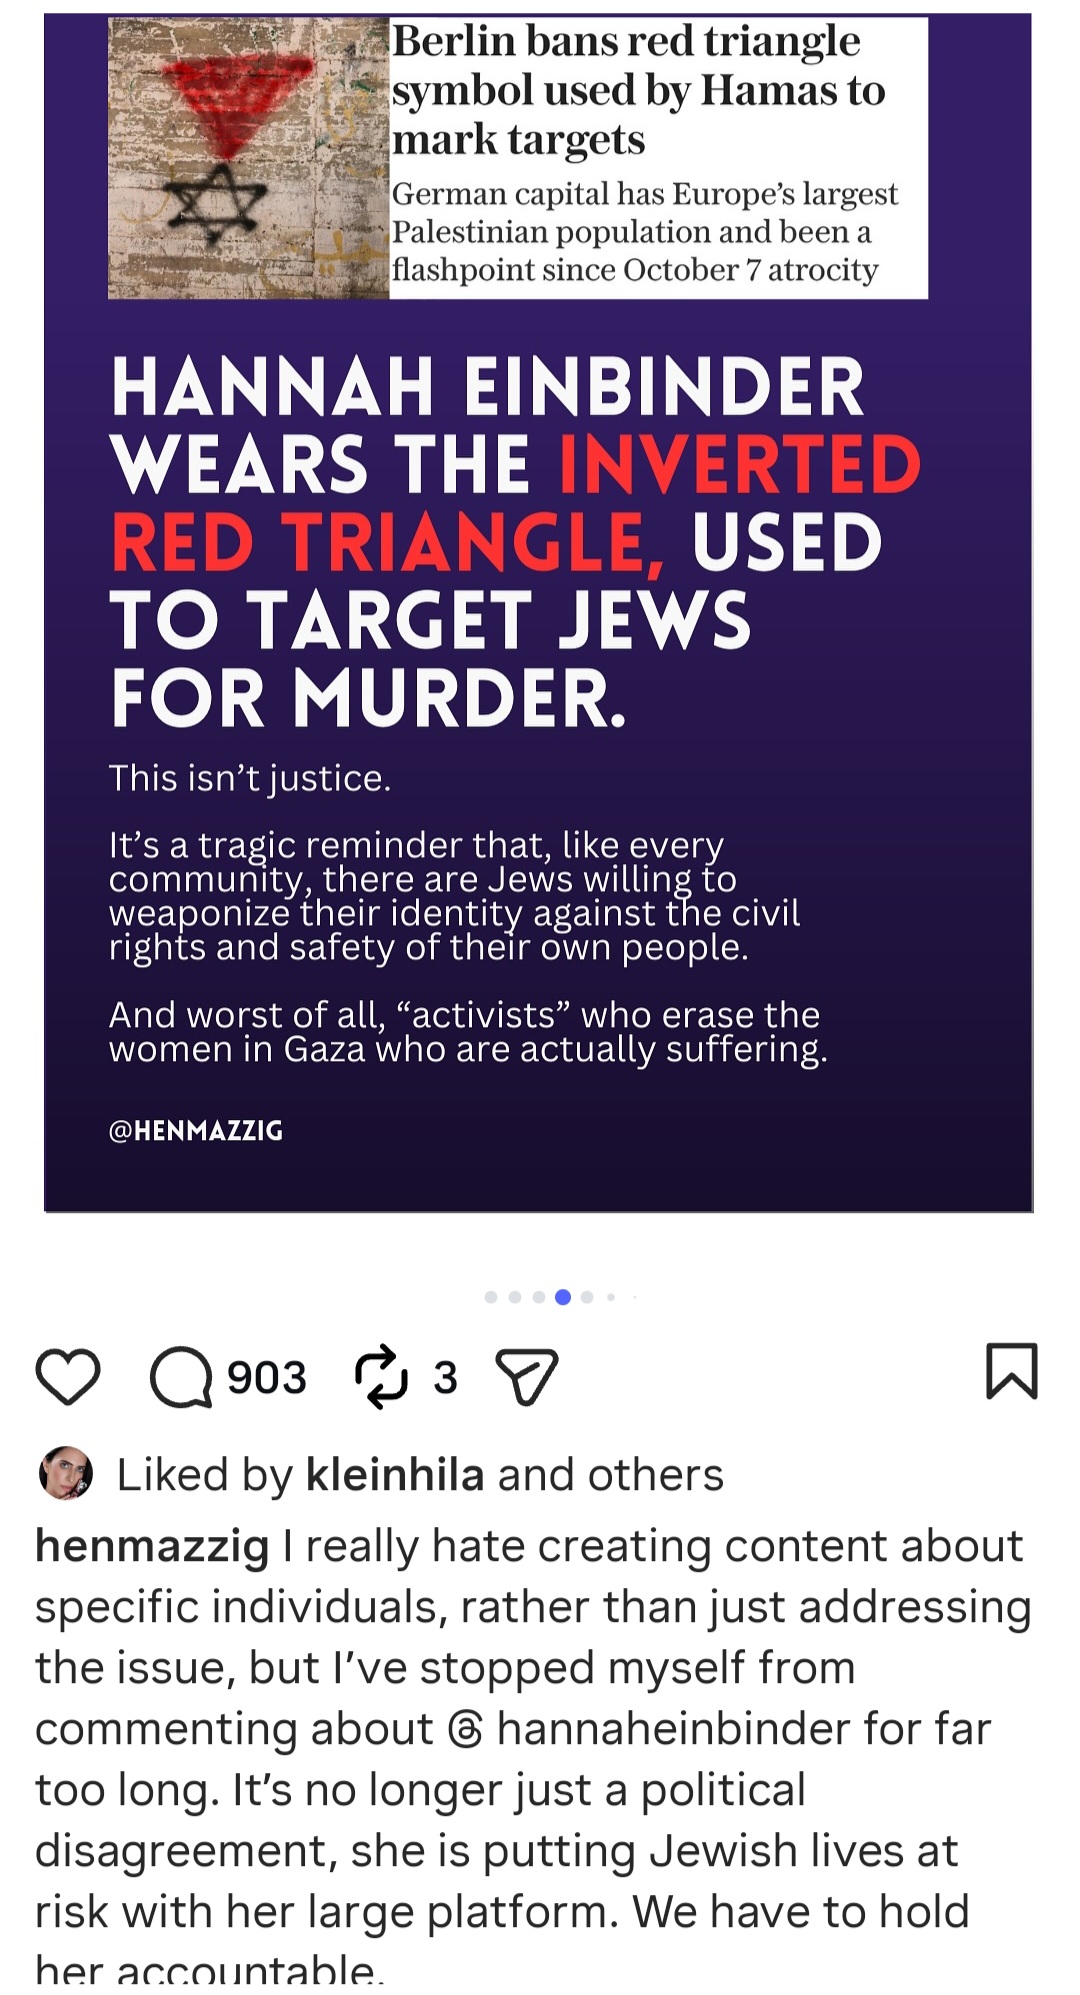Like the post with heart icon
This screenshot has width=1080, height=1995.
[x=68, y=1376]
